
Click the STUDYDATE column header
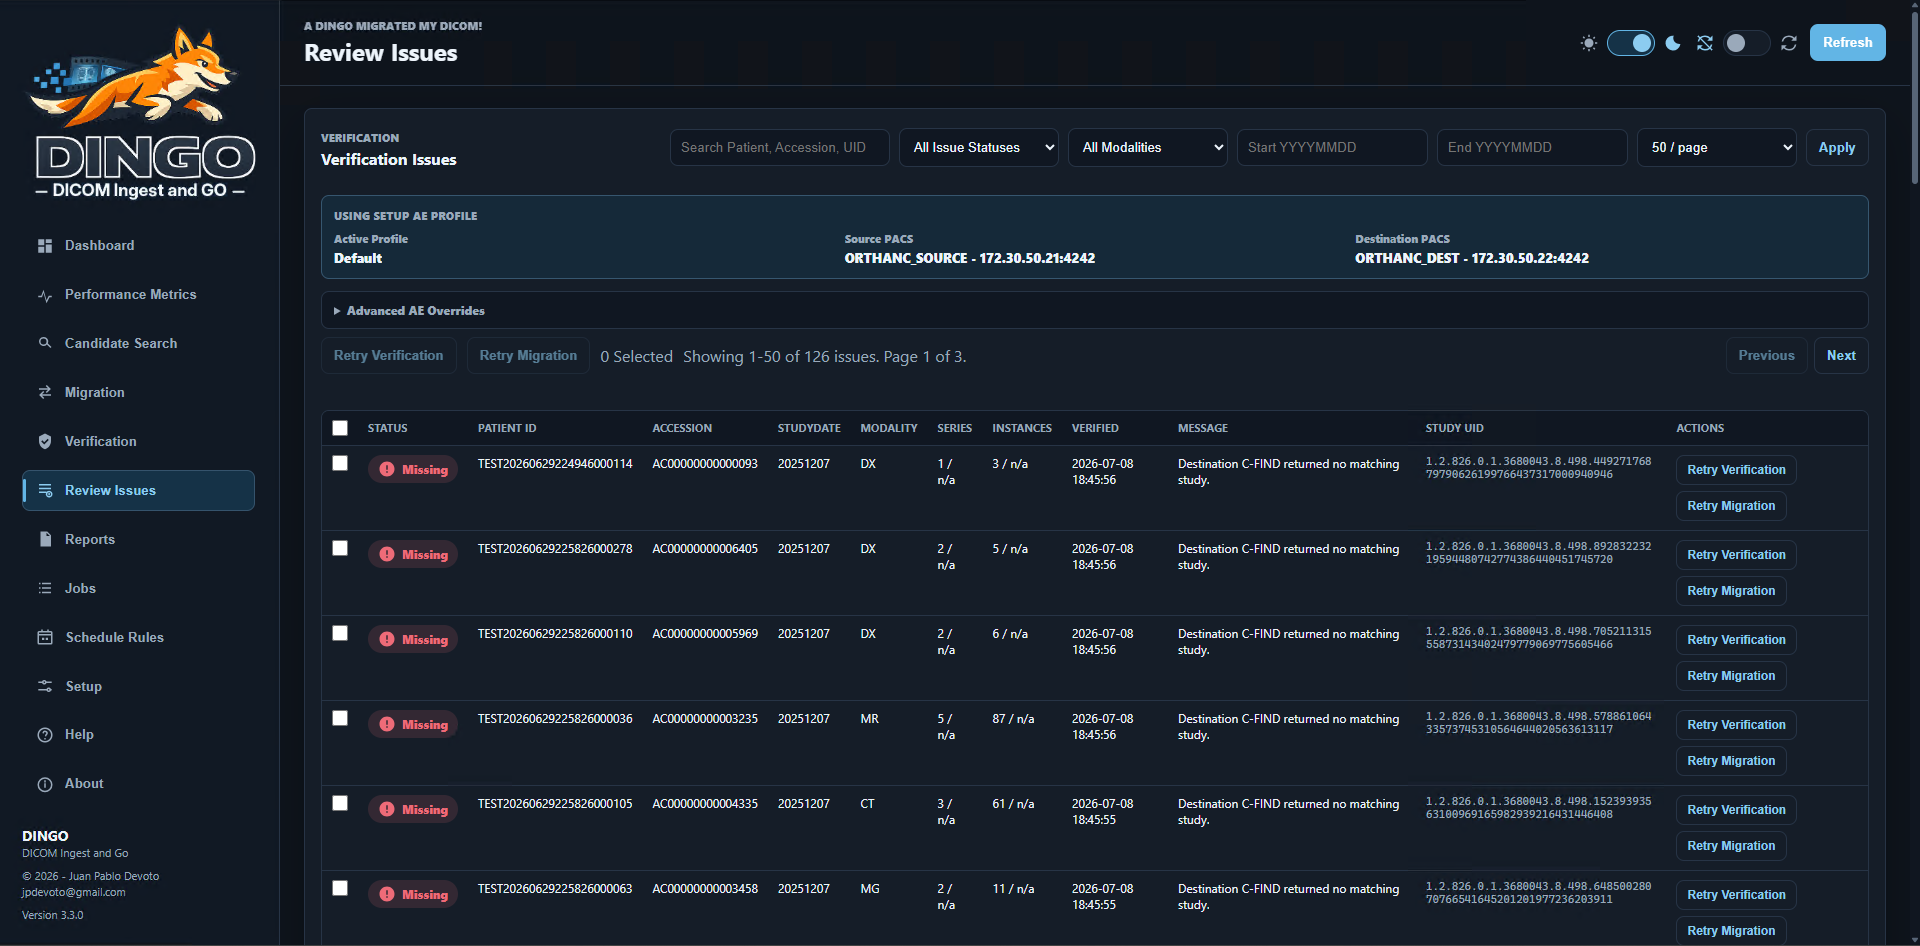809,428
